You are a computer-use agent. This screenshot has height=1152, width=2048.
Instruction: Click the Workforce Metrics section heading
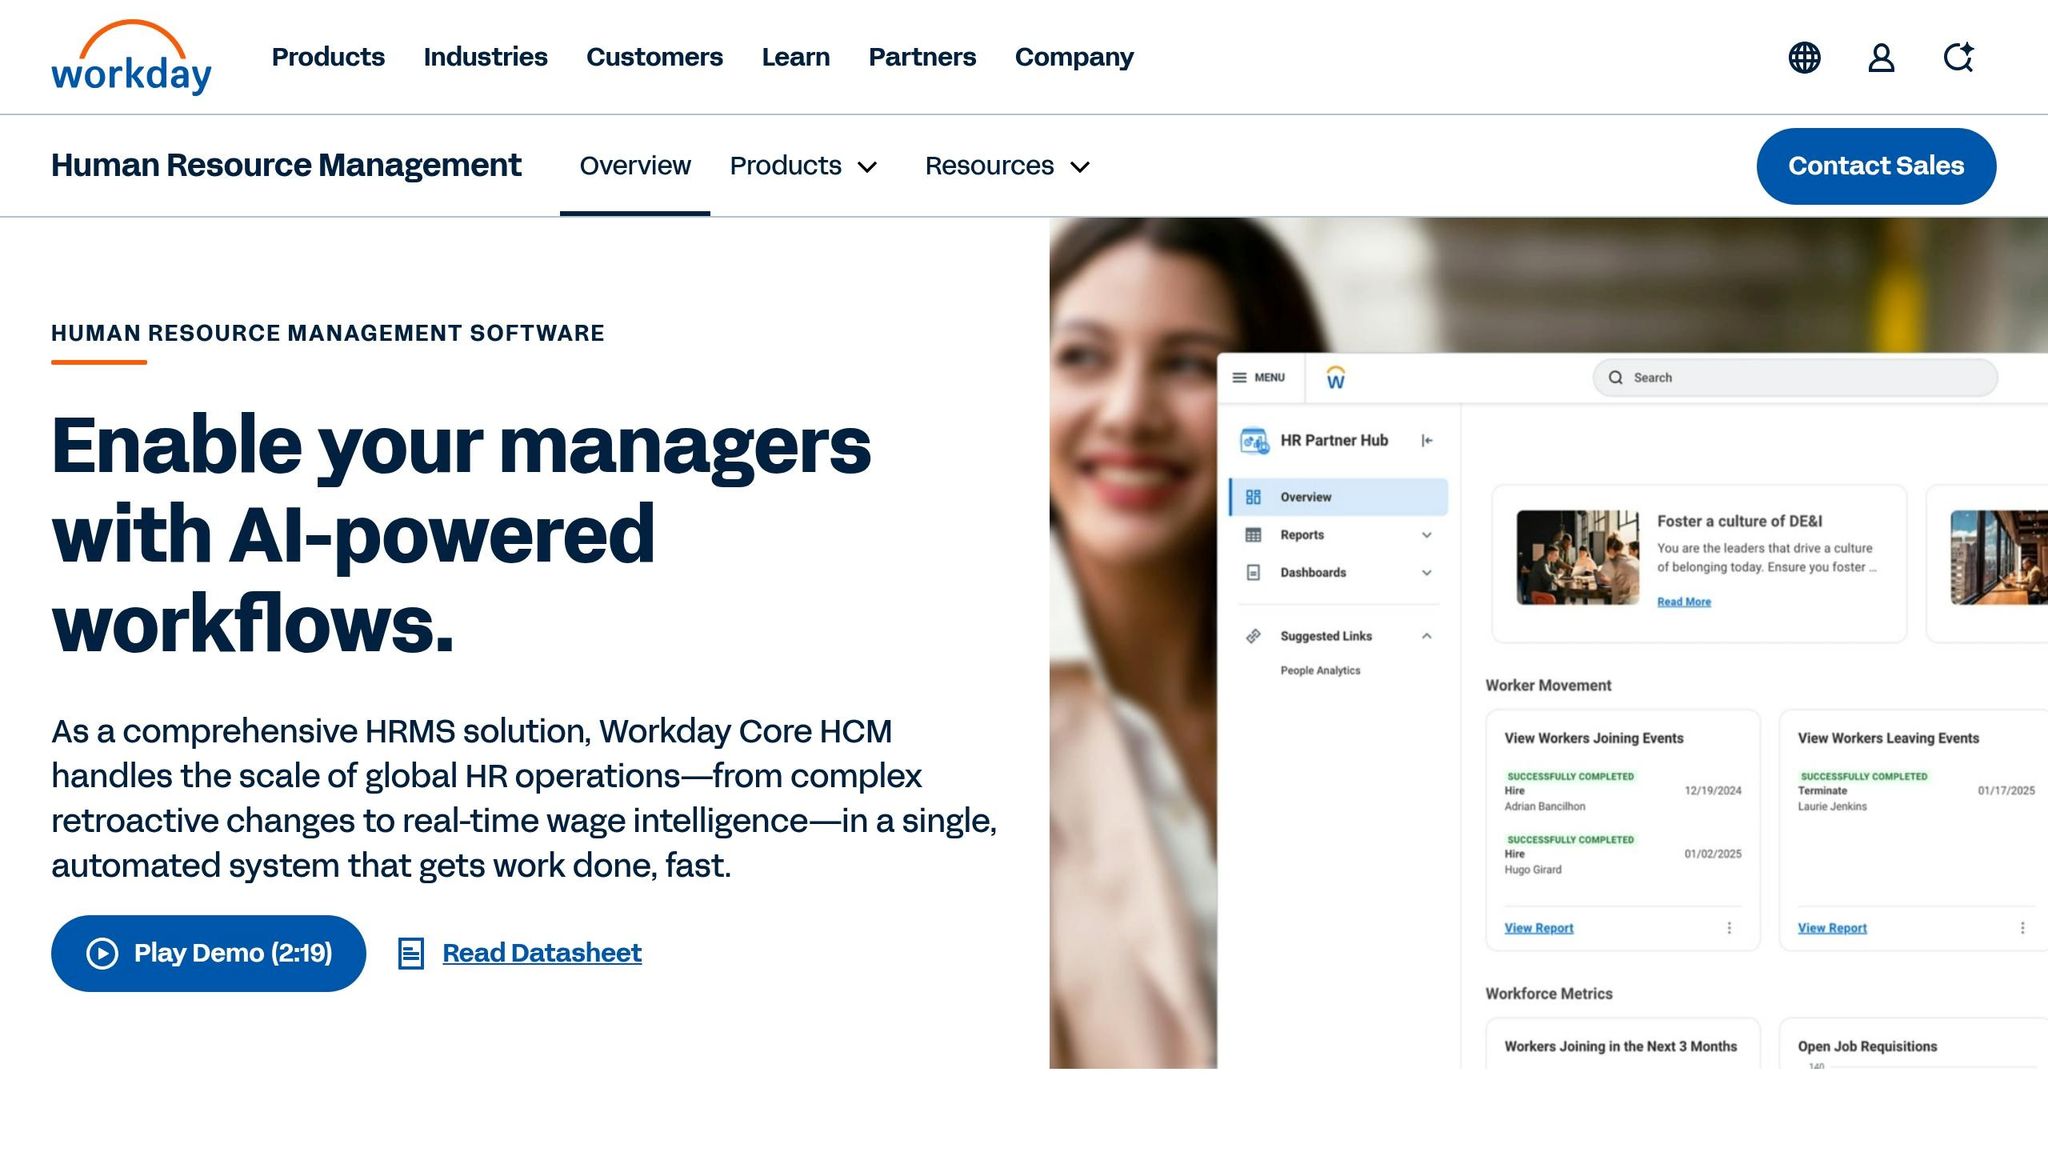pos(1548,993)
